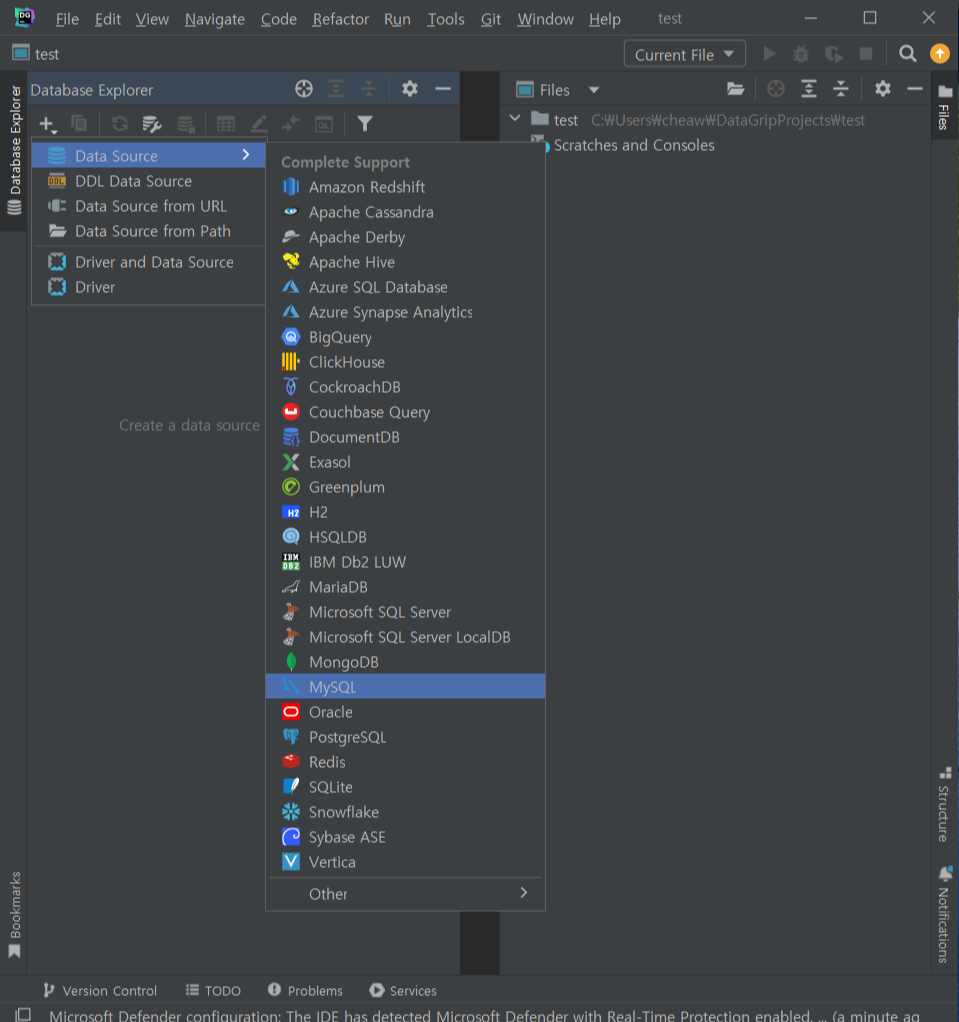Screen dimensions: 959x1022
Task: Click Microsoft Defender configuration status message
Action: pos(484,1015)
